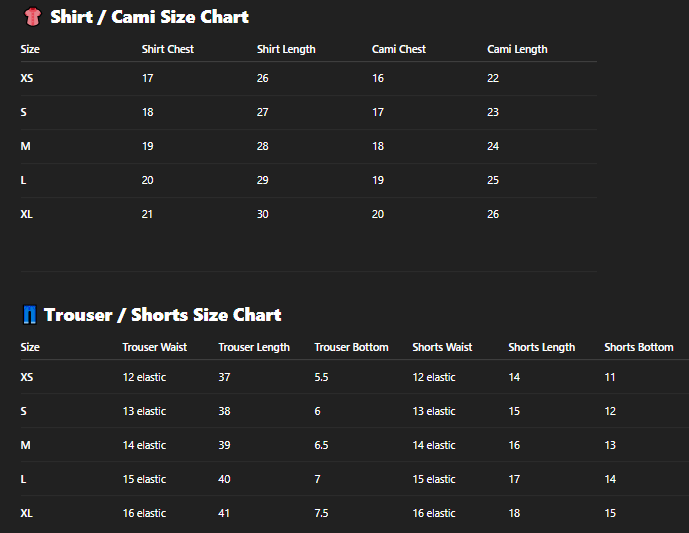Click the Trouser Bottom column header
Viewport: 689px width, 533px height.
click(352, 347)
